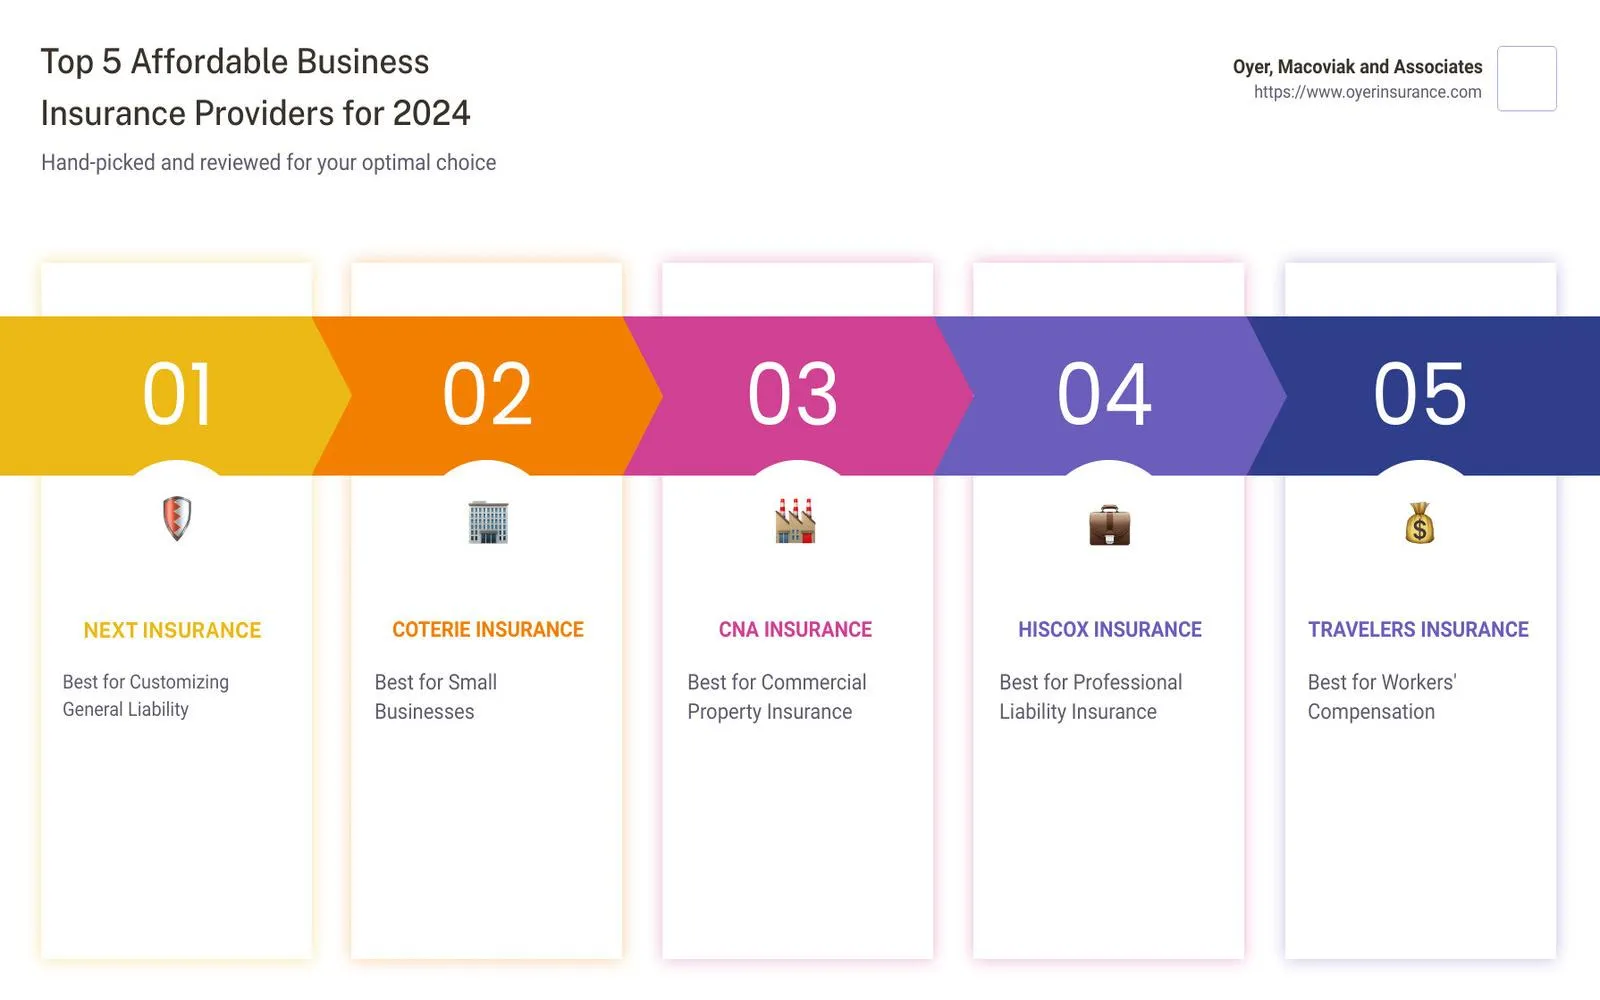The width and height of the screenshot is (1600, 1000).
Task: Click the 'Hand-picked and reviewed' subtitle
Action: click(268, 162)
